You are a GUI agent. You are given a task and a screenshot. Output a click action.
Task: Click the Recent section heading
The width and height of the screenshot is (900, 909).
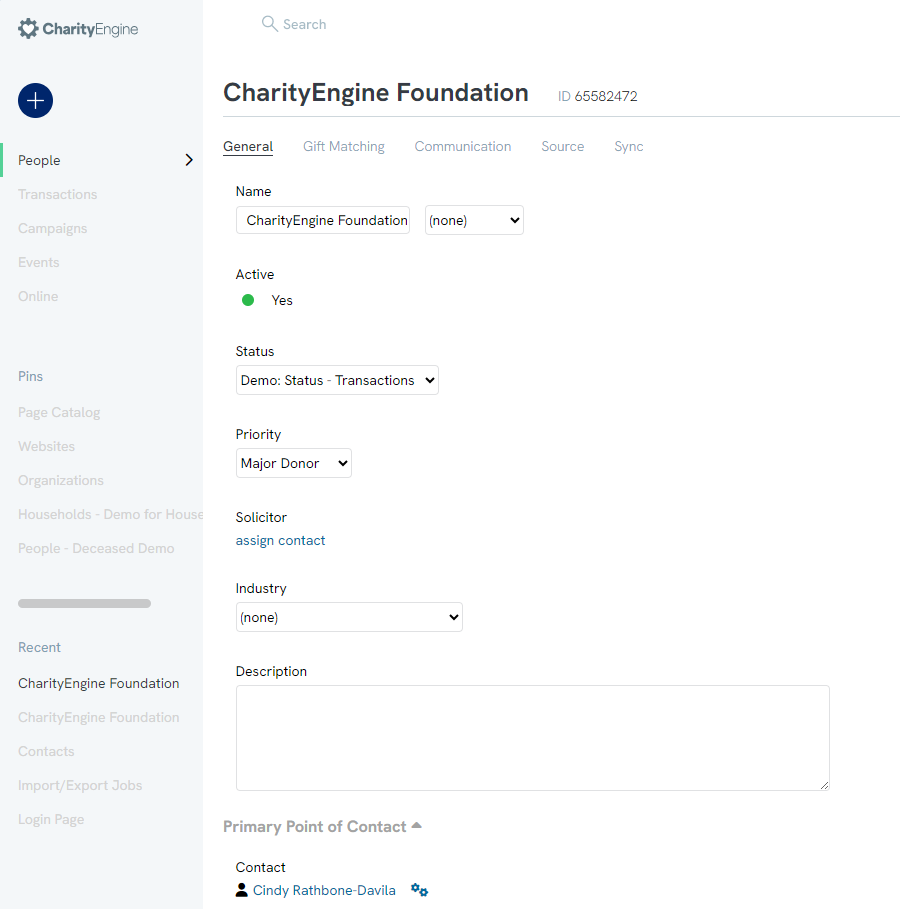tap(39, 648)
